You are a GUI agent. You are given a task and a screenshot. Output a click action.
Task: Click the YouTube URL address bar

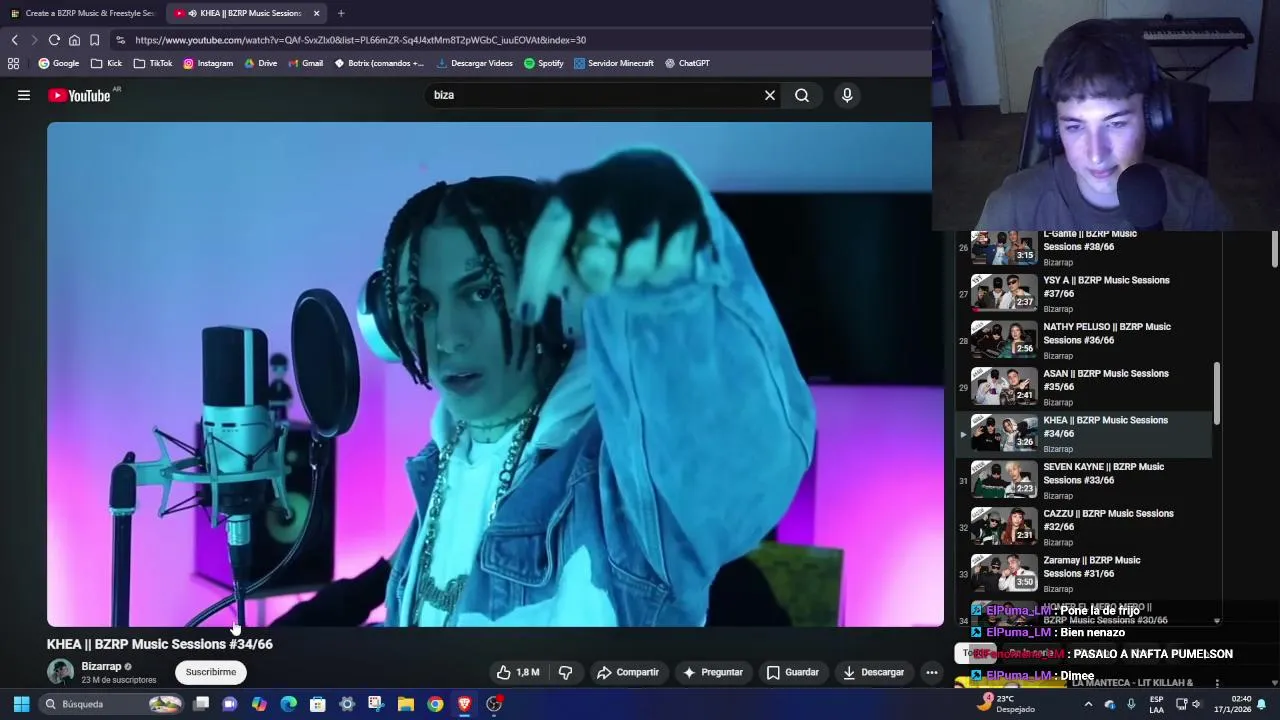[520, 40]
